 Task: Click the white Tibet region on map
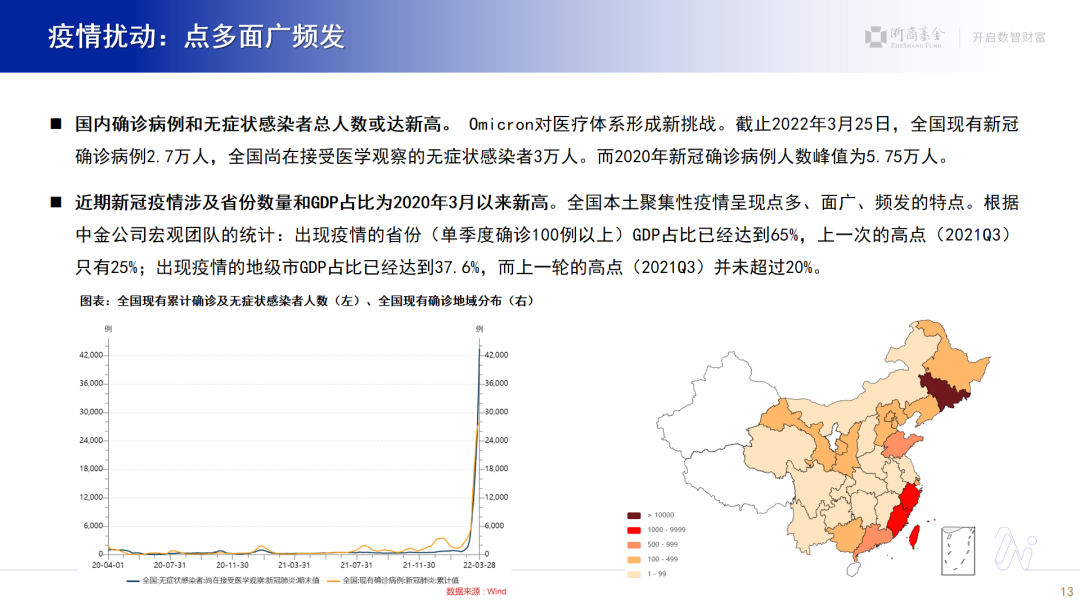pyautogui.click(x=737, y=479)
